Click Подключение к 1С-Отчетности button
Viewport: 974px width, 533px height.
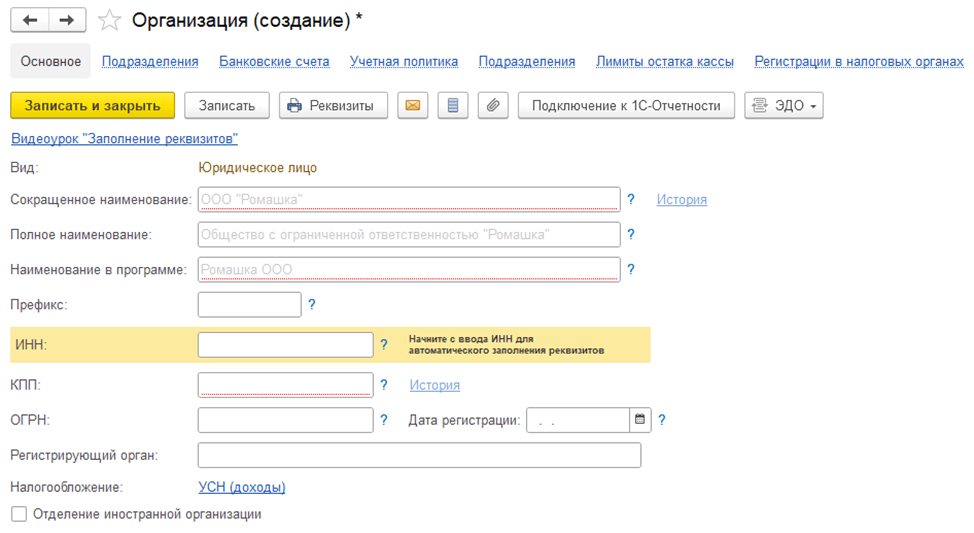pos(626,105)
